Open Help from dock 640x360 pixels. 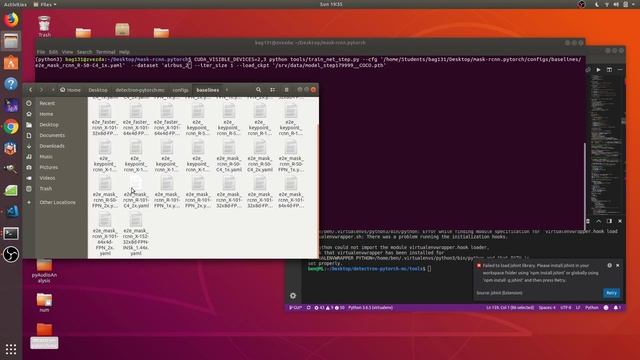coord(11,84)
